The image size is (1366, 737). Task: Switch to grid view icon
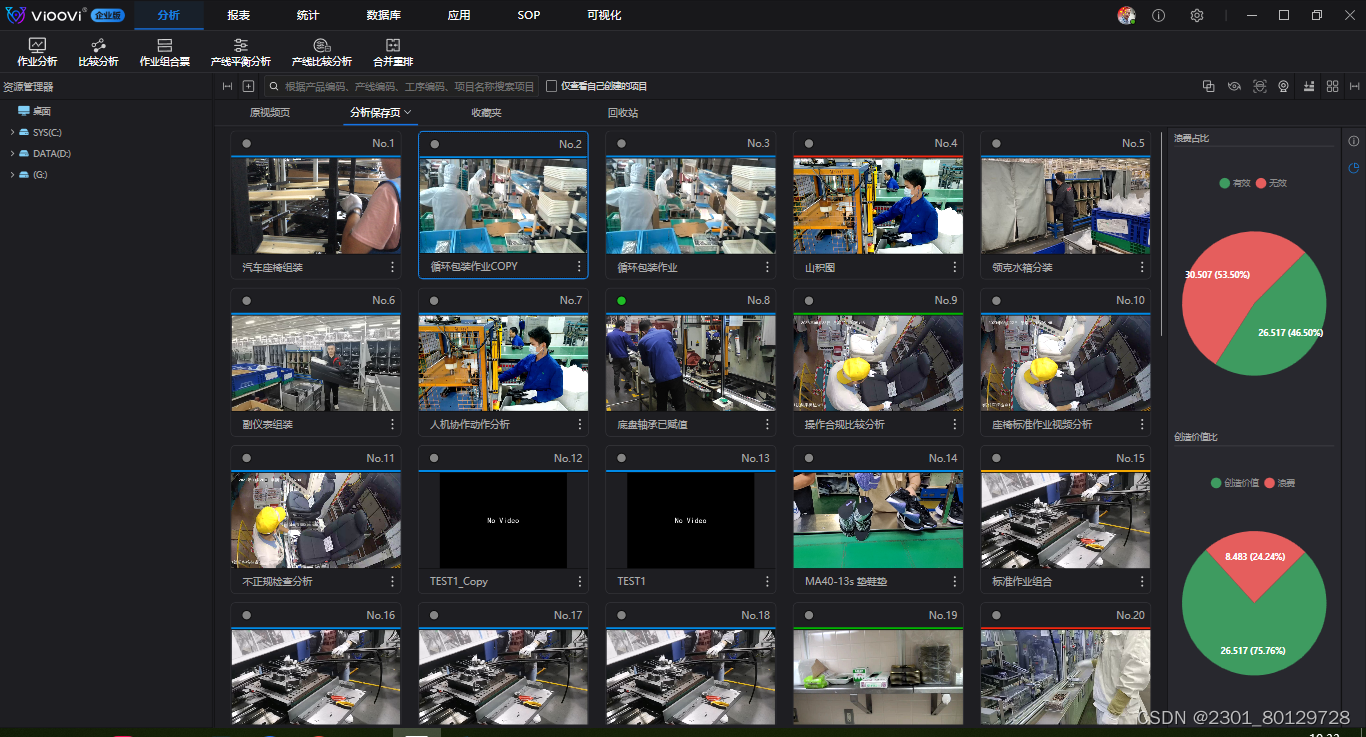click(x=1332, y=86)
